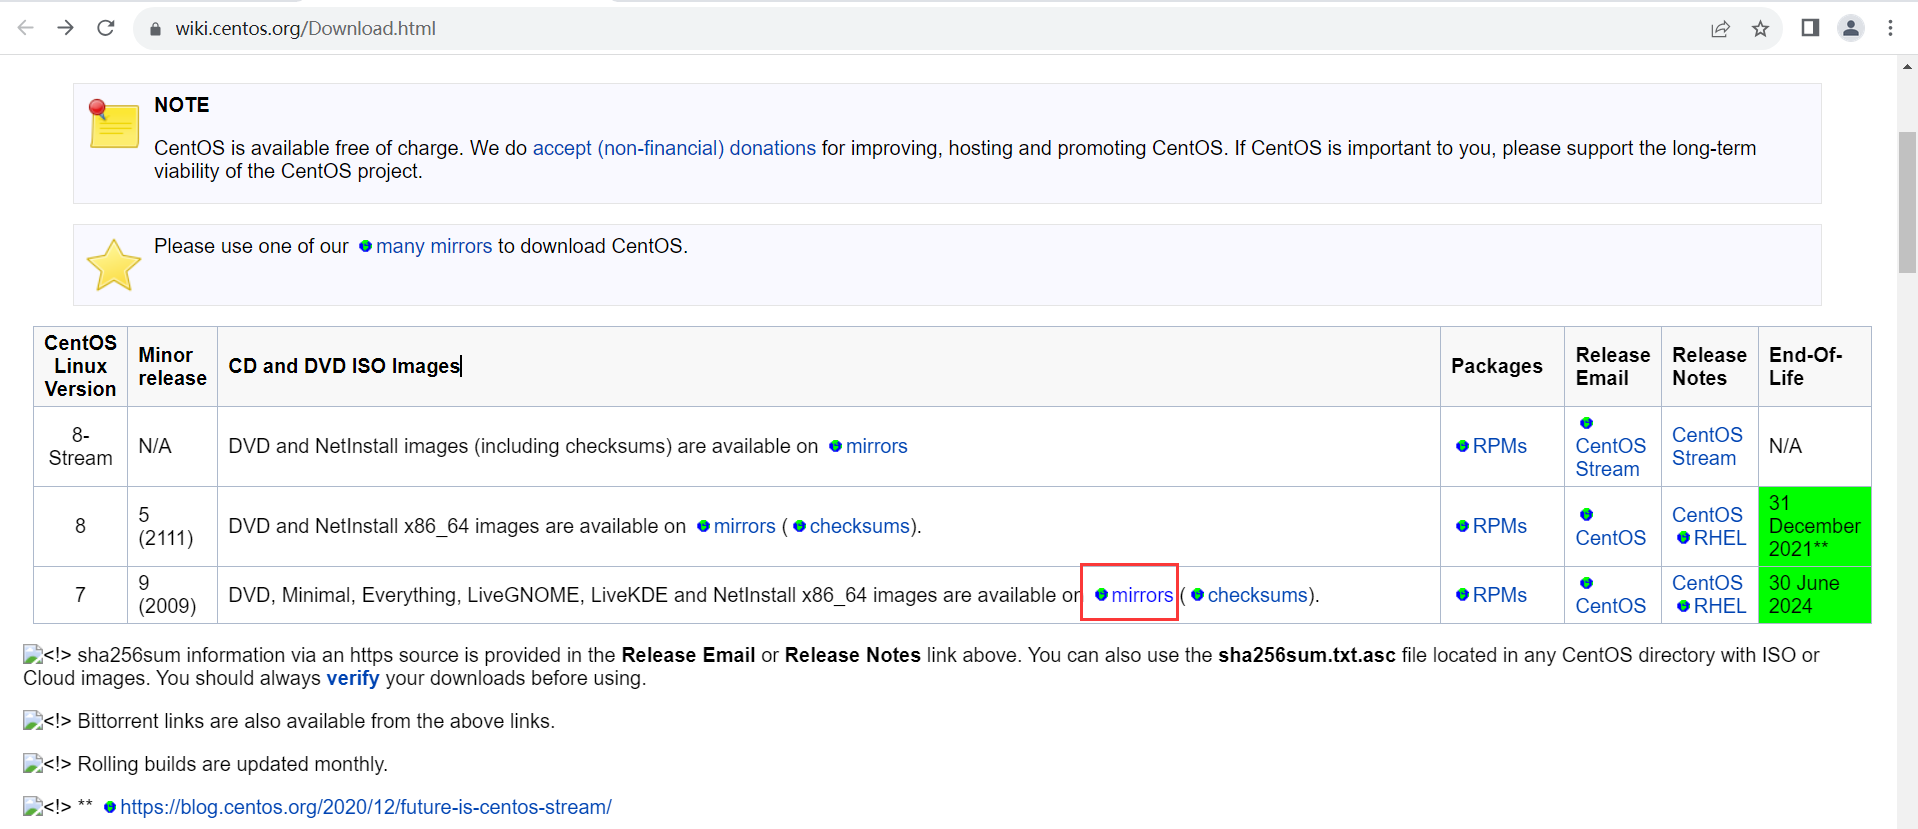Image resolution: width=1918 pixels, height=829 pixels.
Task: Reload the CentOS download page
Action: [106, 28]
